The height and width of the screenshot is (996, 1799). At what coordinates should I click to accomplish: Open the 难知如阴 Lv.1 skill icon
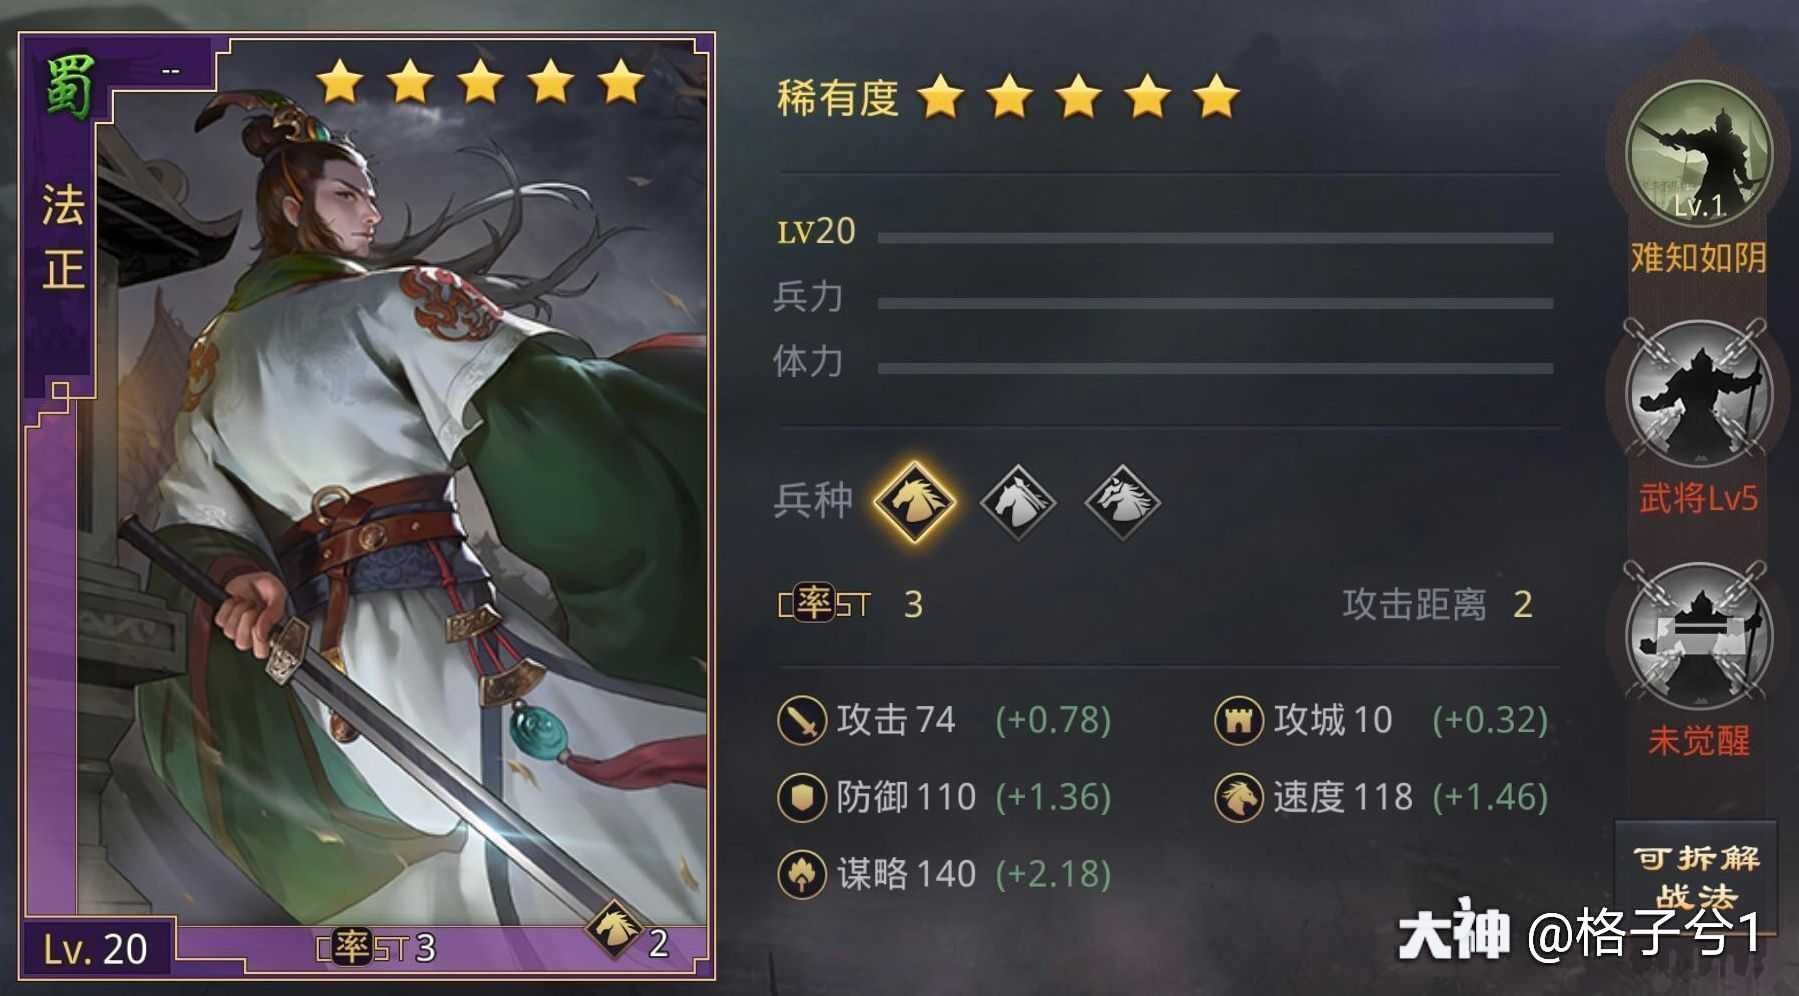(1699, 154)
